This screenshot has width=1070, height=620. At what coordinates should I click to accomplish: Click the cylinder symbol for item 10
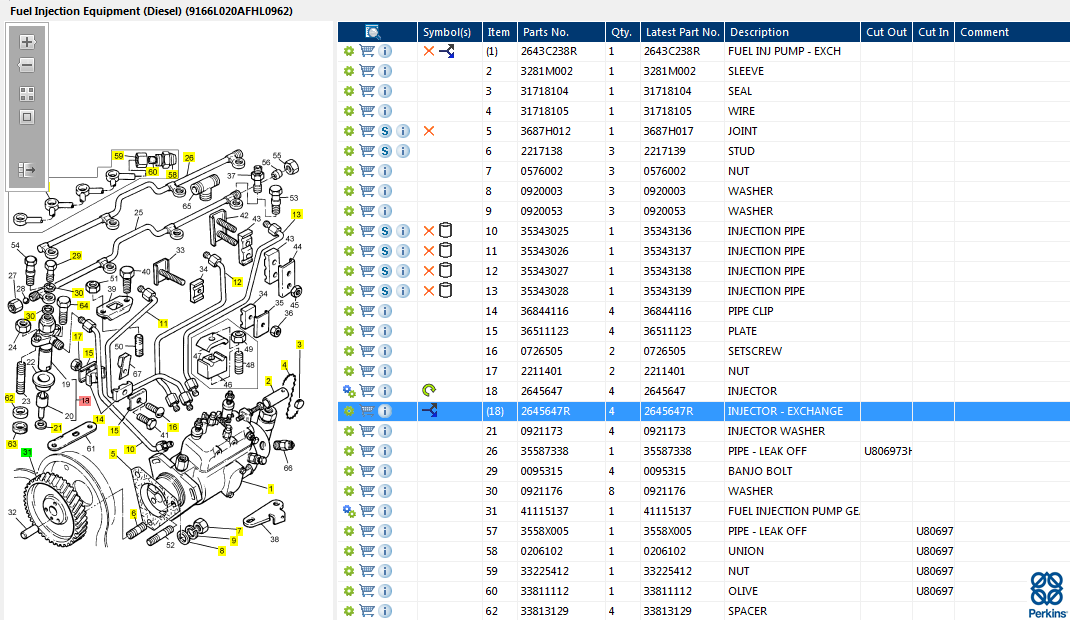pyautogui.click(x=446, y=231)
